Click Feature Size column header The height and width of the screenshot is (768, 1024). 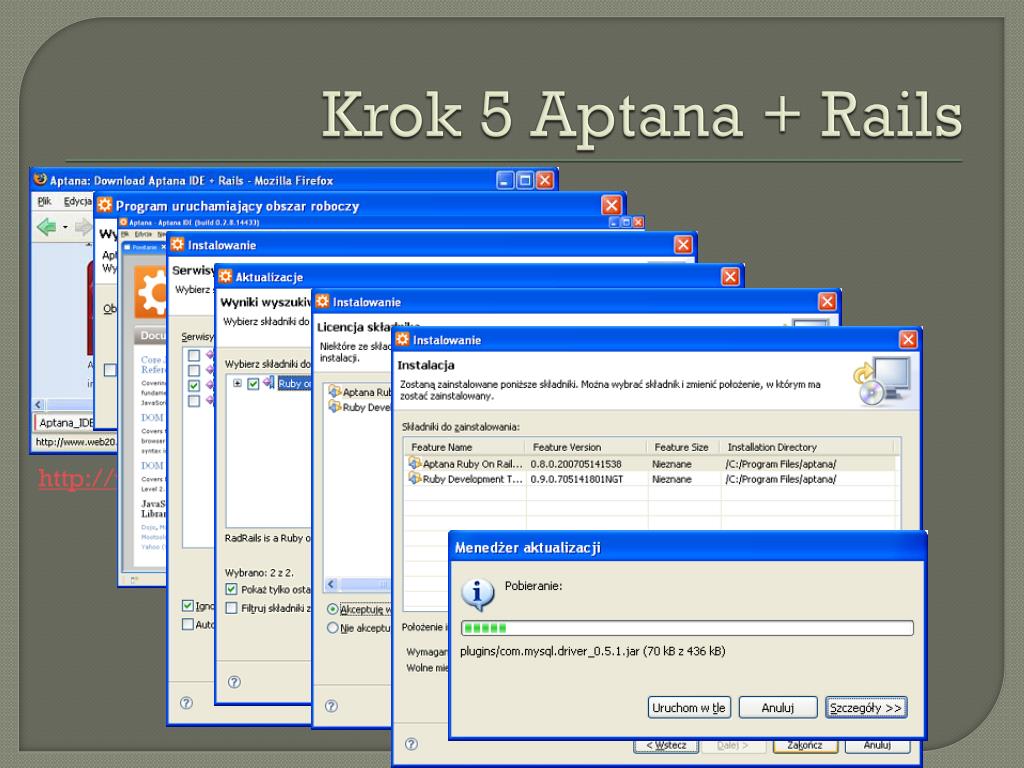[684, 447]
